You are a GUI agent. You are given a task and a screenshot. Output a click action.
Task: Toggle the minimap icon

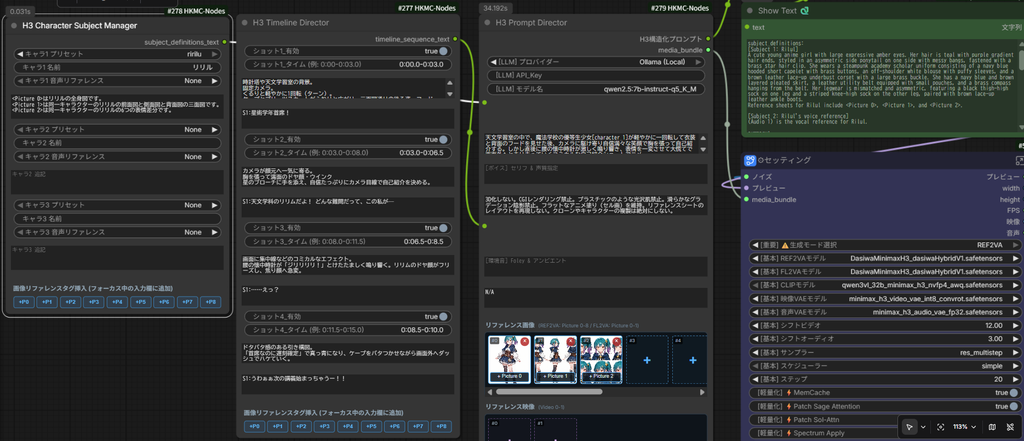993,427
